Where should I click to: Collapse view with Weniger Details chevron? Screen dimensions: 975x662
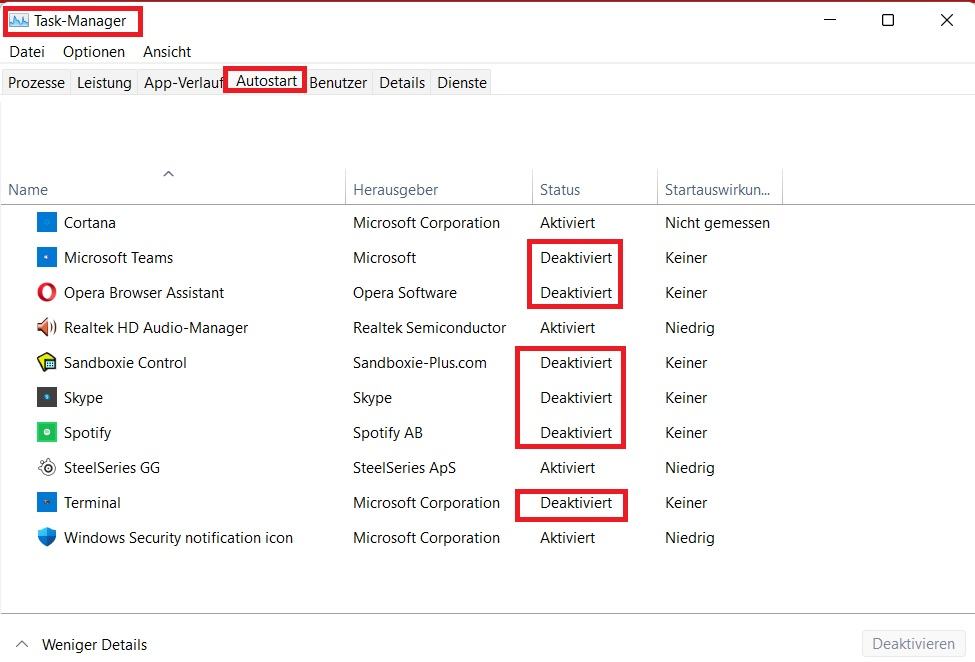22,644
